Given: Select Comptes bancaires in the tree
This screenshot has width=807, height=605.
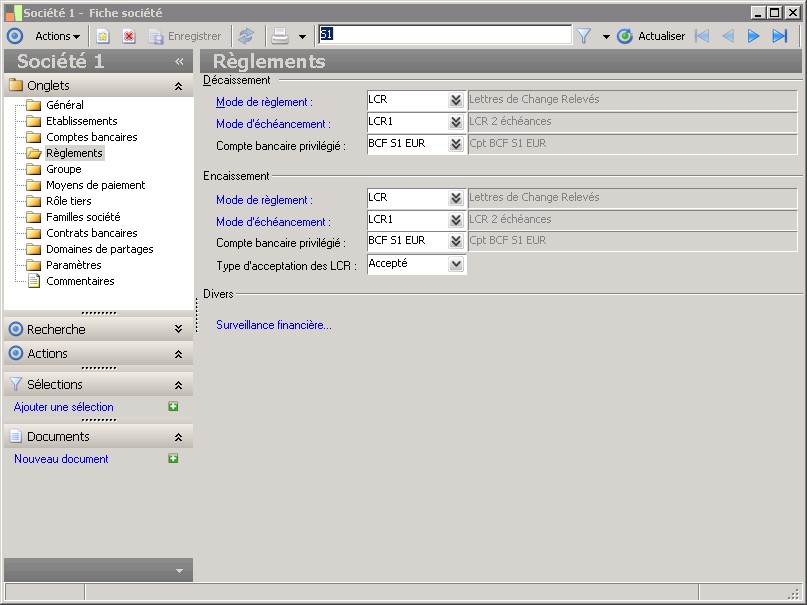Looking at the screenshot, I should pos(91,137).
